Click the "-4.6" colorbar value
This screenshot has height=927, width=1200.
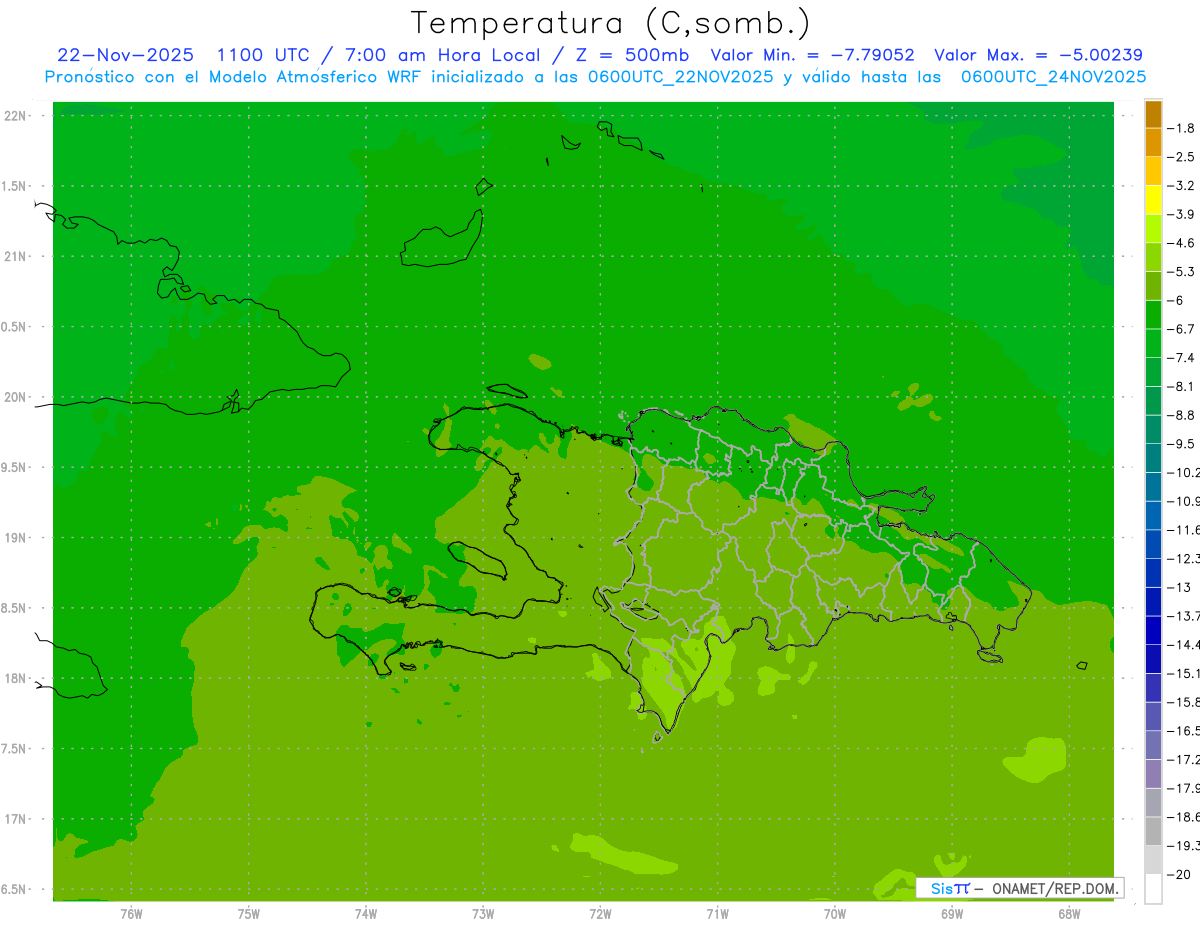tap(1182, 243)
